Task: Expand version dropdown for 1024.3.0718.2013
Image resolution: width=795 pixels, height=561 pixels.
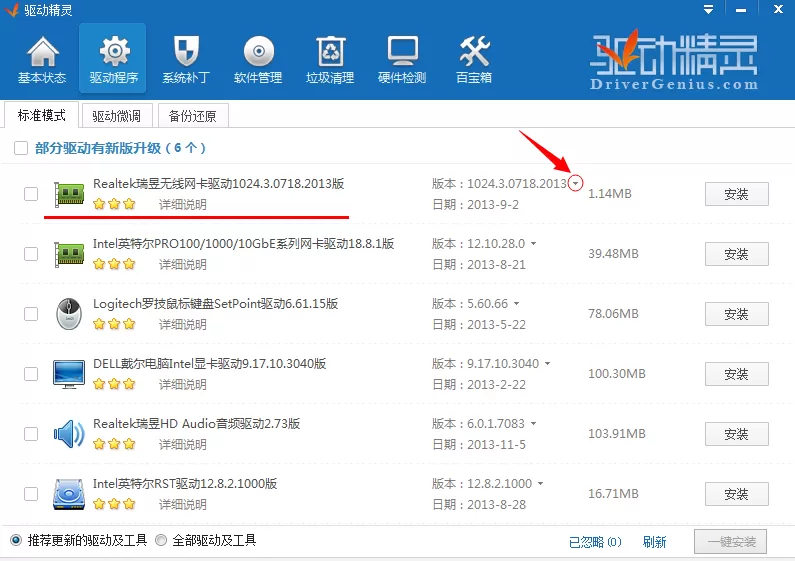Action: click(575, 184)
